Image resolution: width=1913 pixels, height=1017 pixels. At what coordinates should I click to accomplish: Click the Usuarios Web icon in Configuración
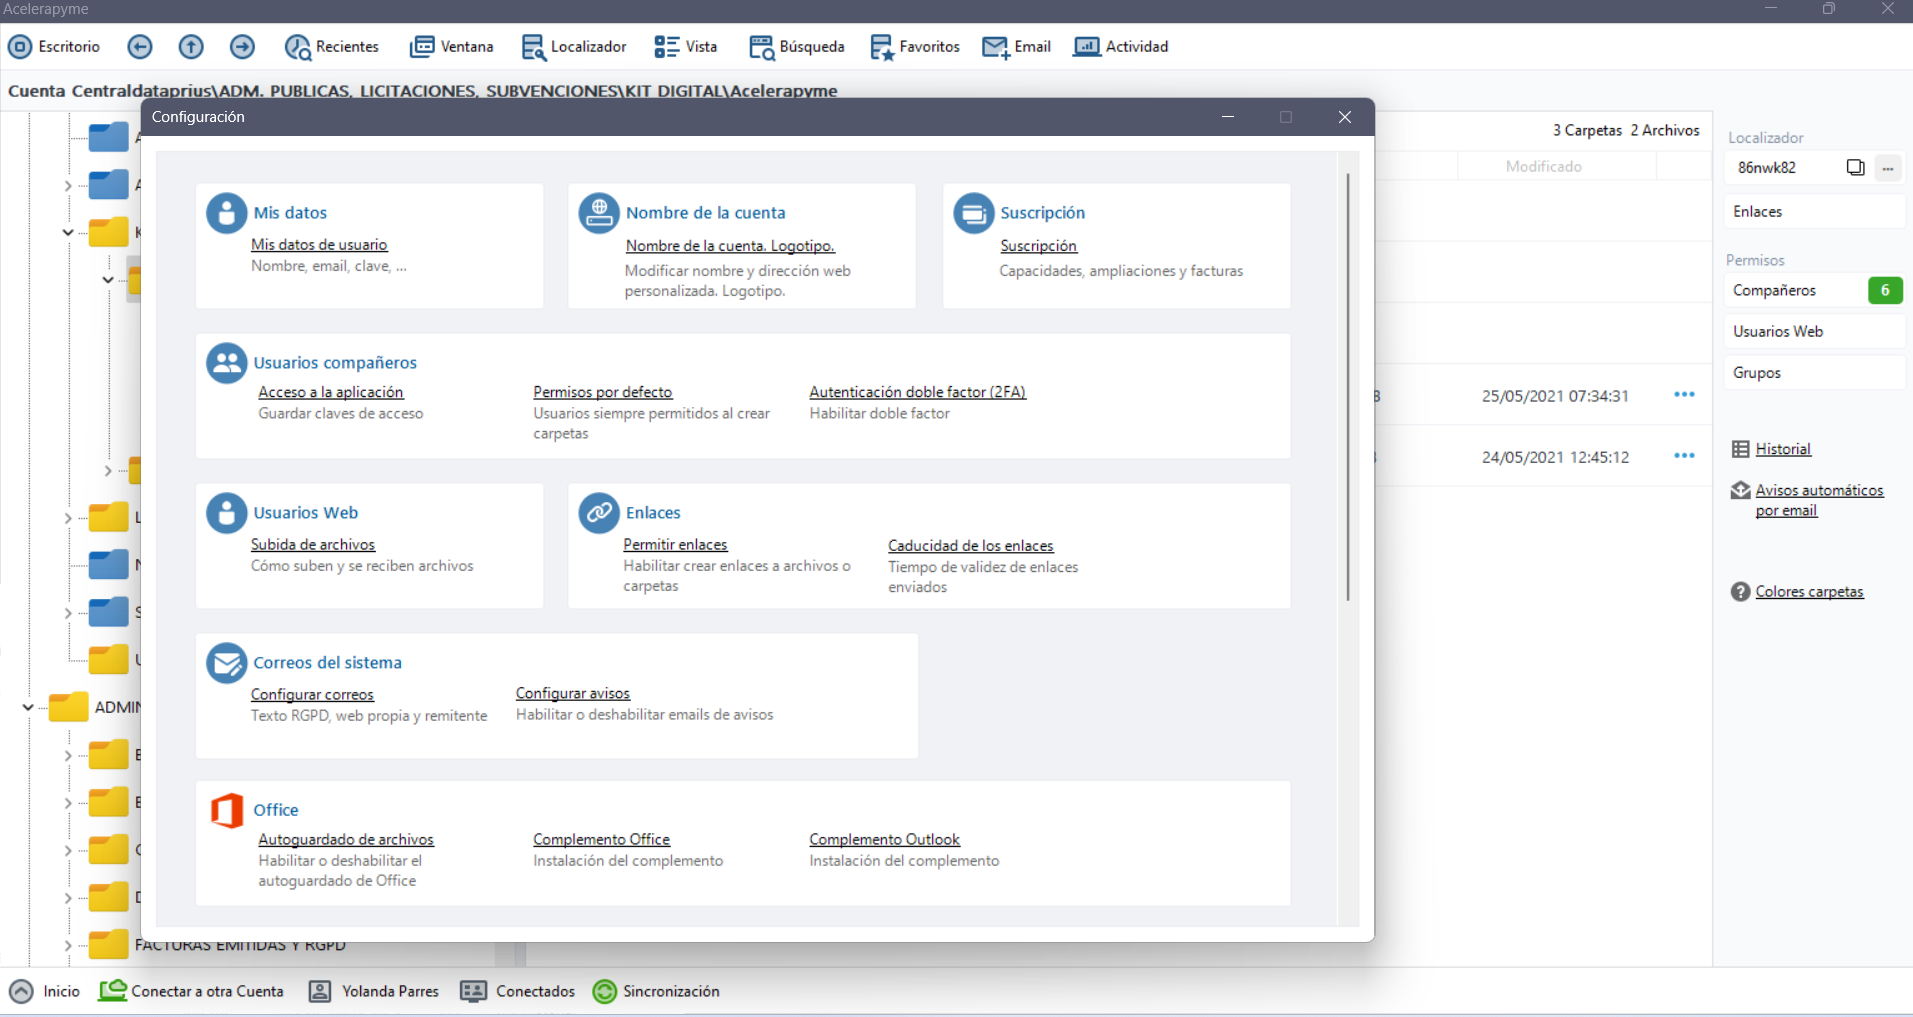[x=227, y=513]
